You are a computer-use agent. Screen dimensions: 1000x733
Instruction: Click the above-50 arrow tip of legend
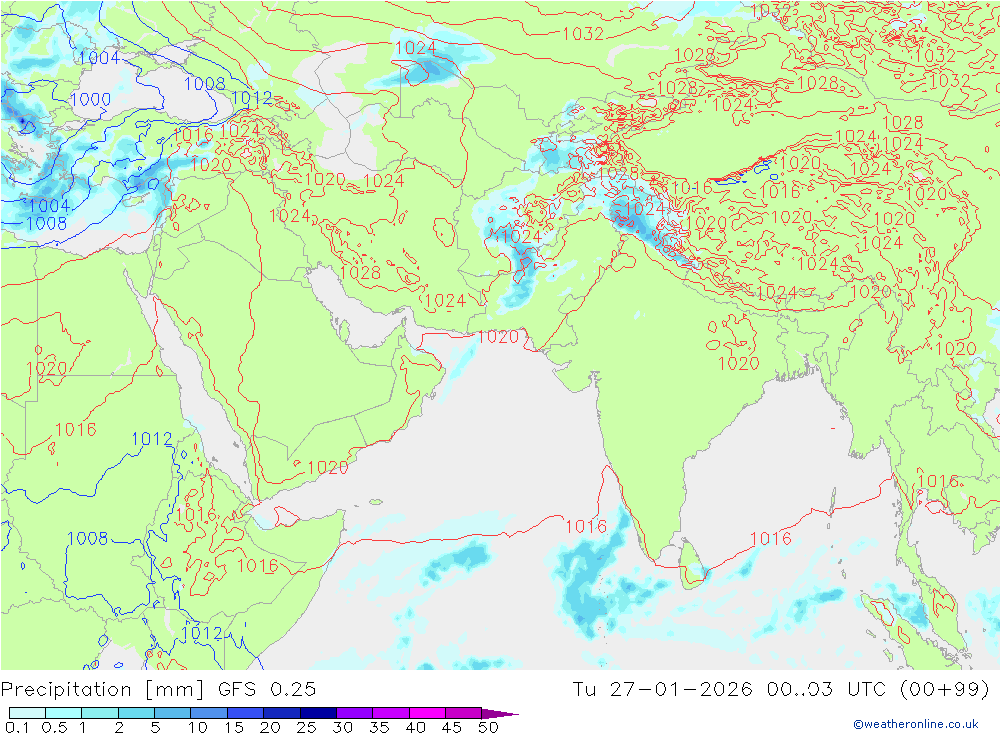(500, 714)
